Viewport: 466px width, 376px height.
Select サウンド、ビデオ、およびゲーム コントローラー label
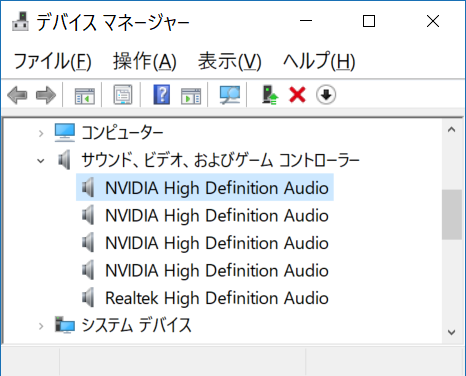click(220, 160)
